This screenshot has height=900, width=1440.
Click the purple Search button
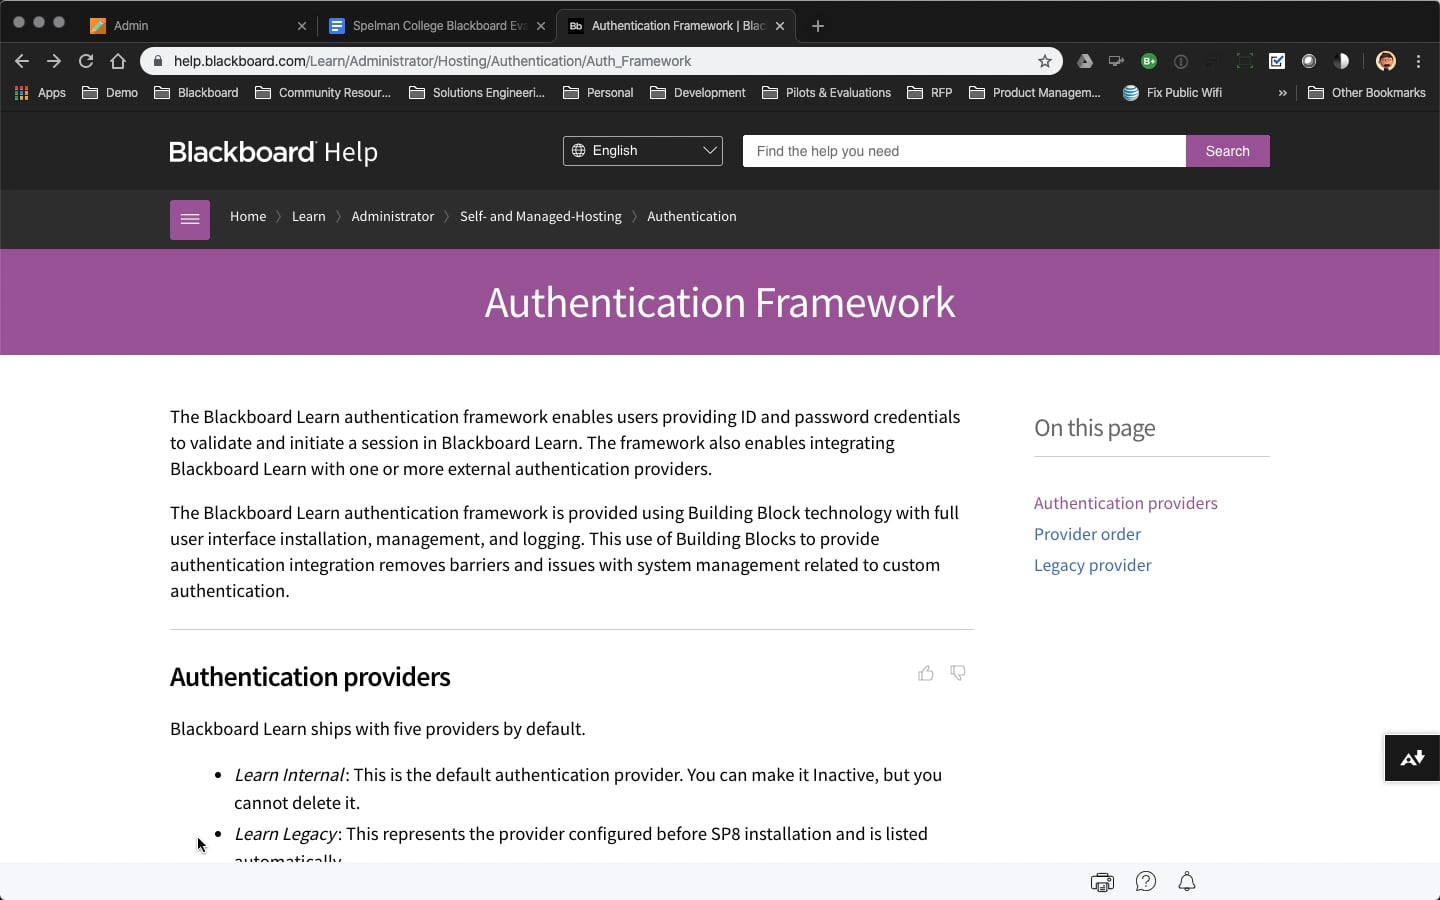(x=1228, y=151)
